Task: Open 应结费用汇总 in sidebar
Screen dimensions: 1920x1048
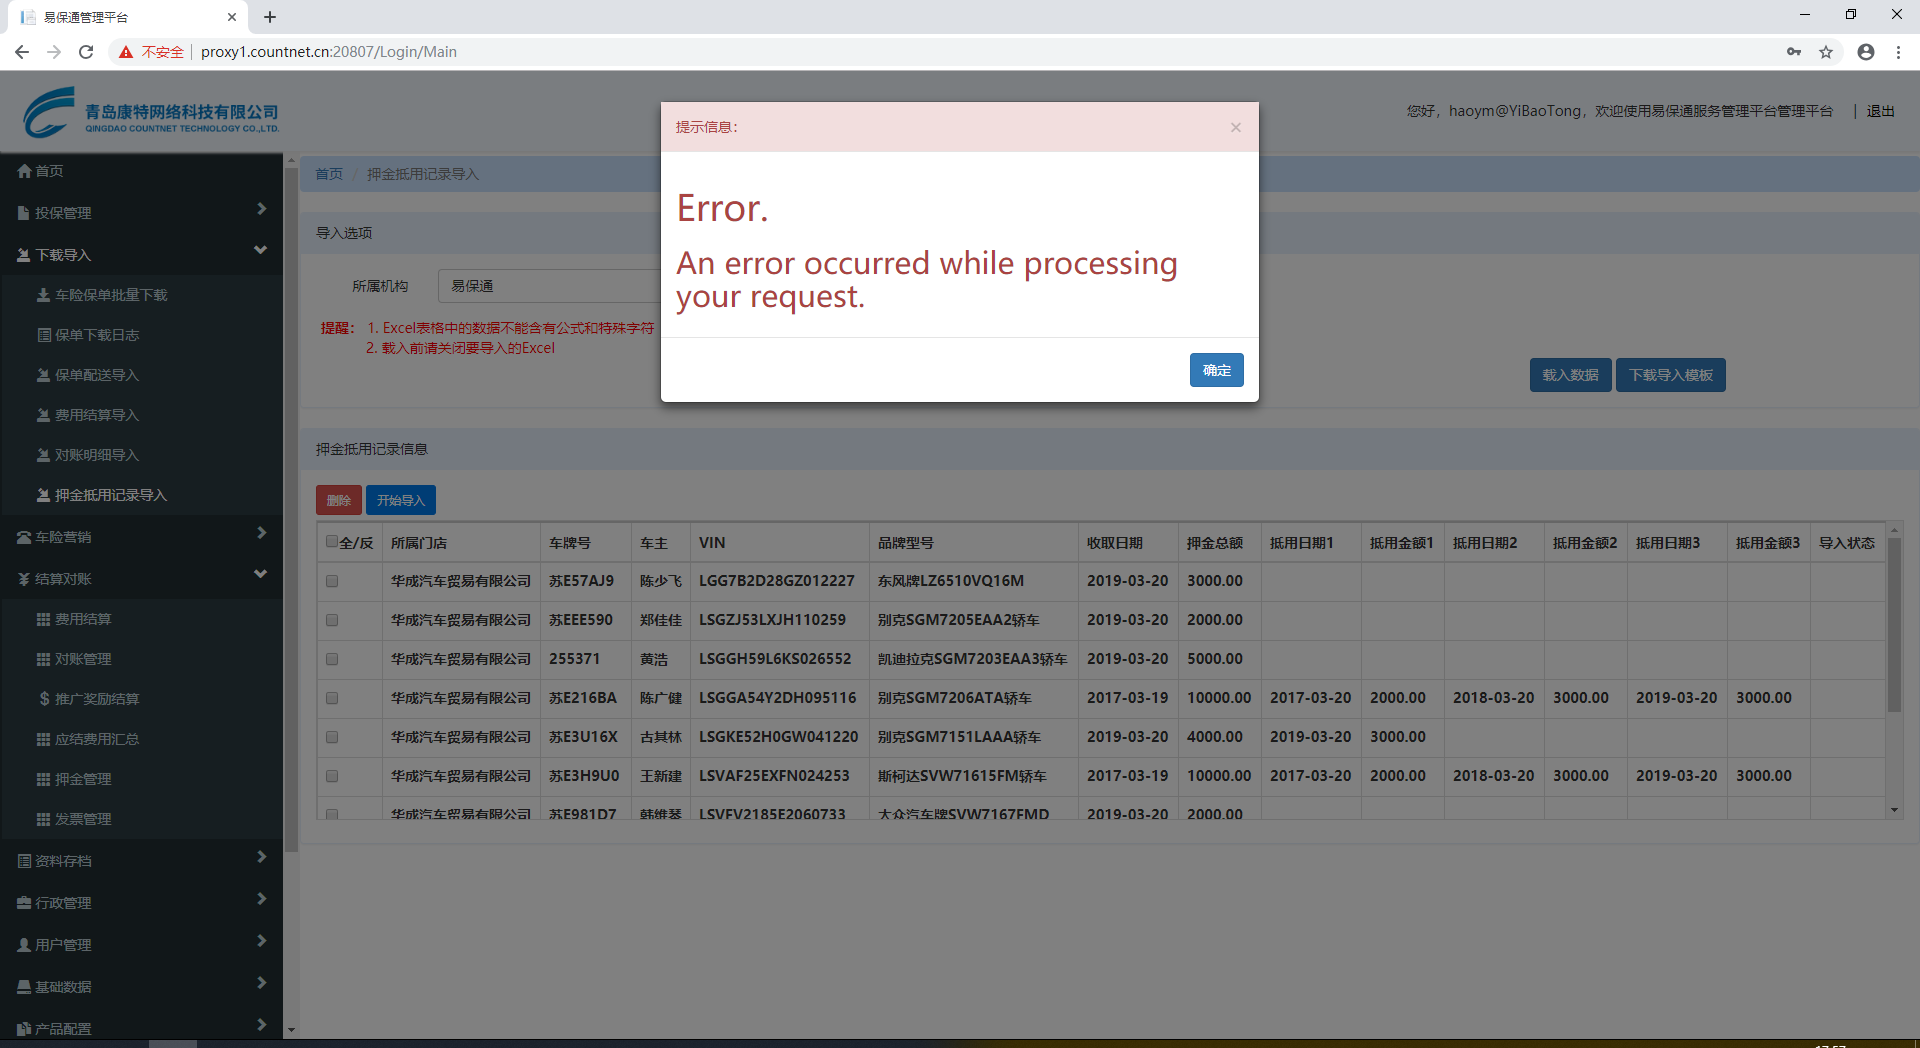Action: (96, 739)
